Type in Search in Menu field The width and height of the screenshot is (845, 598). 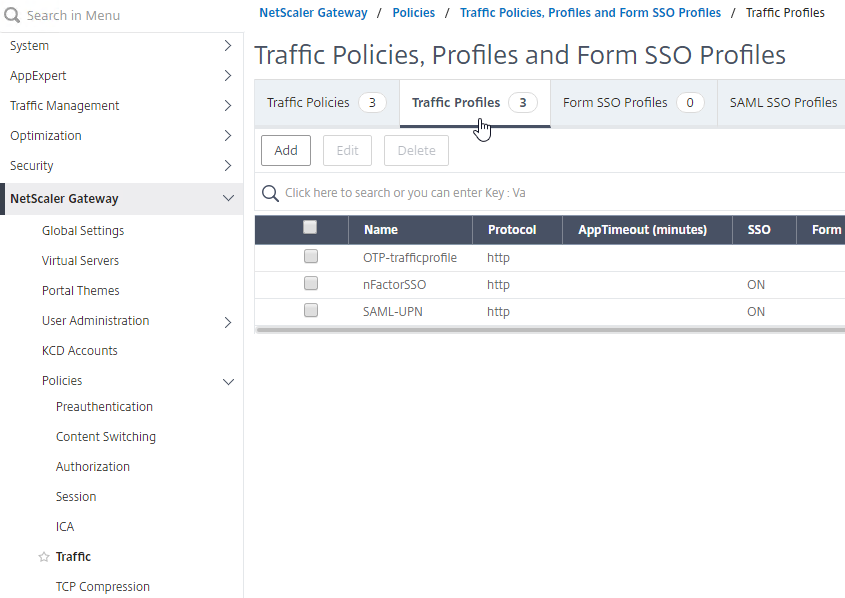[121, 16]
